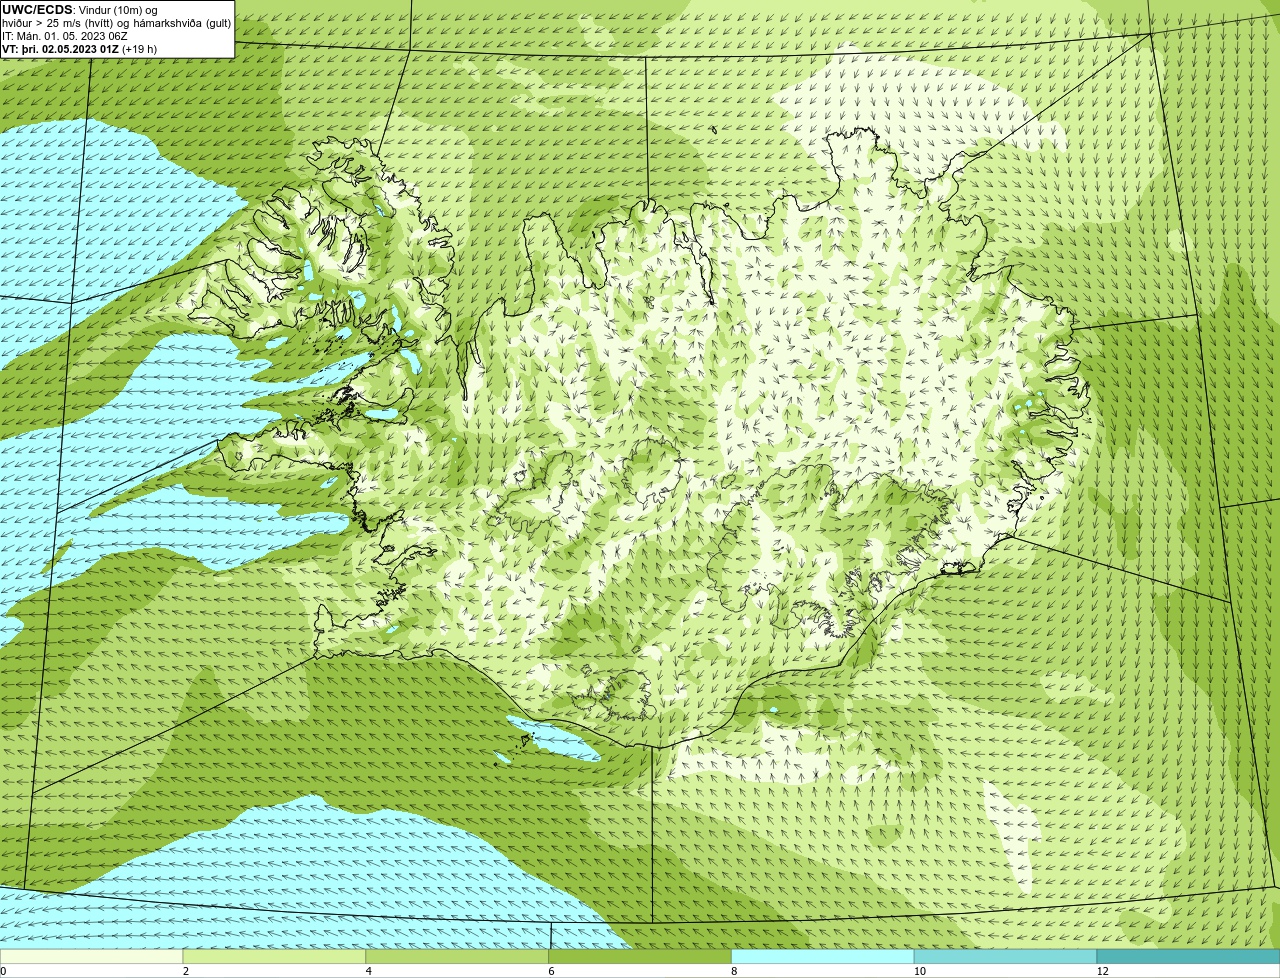Select the light green 2–4 m/s legend swatch
The height and width of the screenshot is (978, 1280).
(x=274, y=957)
